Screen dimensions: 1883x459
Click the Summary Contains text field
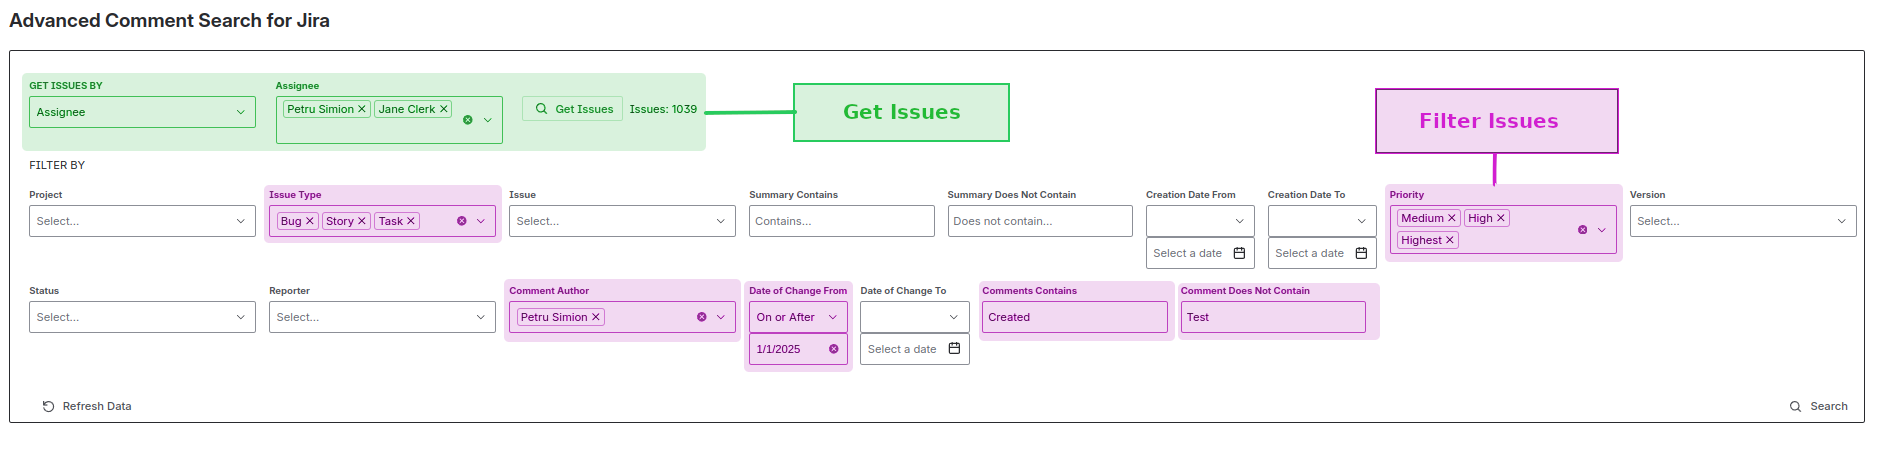pos(841,221)
